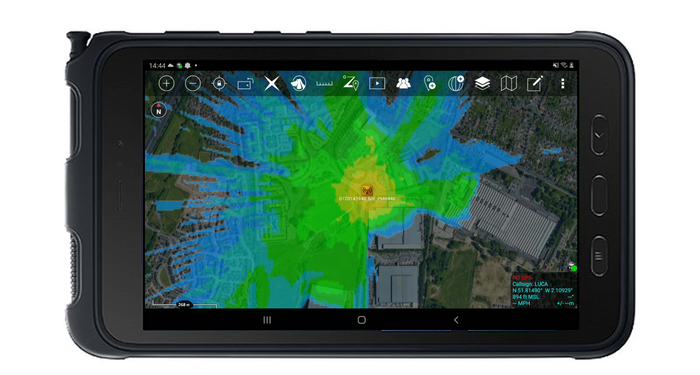Open the crossed-swords tool icon
The image size is (700, 375).
point(271,83)
